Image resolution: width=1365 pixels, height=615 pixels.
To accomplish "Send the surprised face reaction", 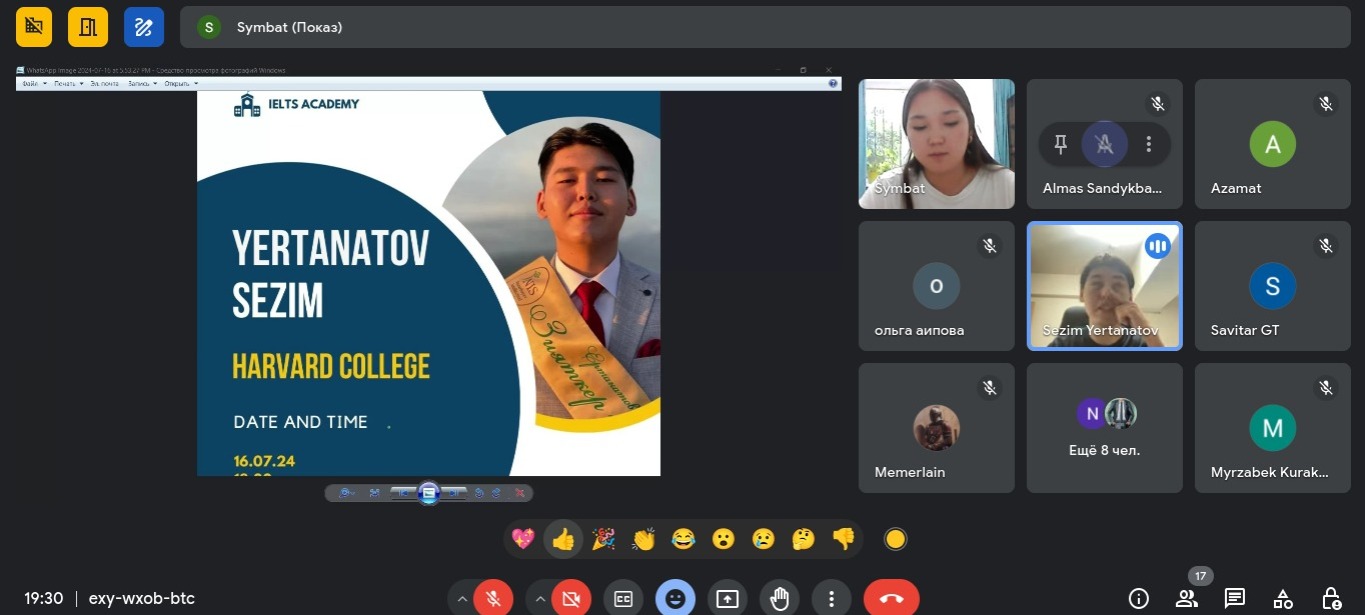I will coord(723,539).
